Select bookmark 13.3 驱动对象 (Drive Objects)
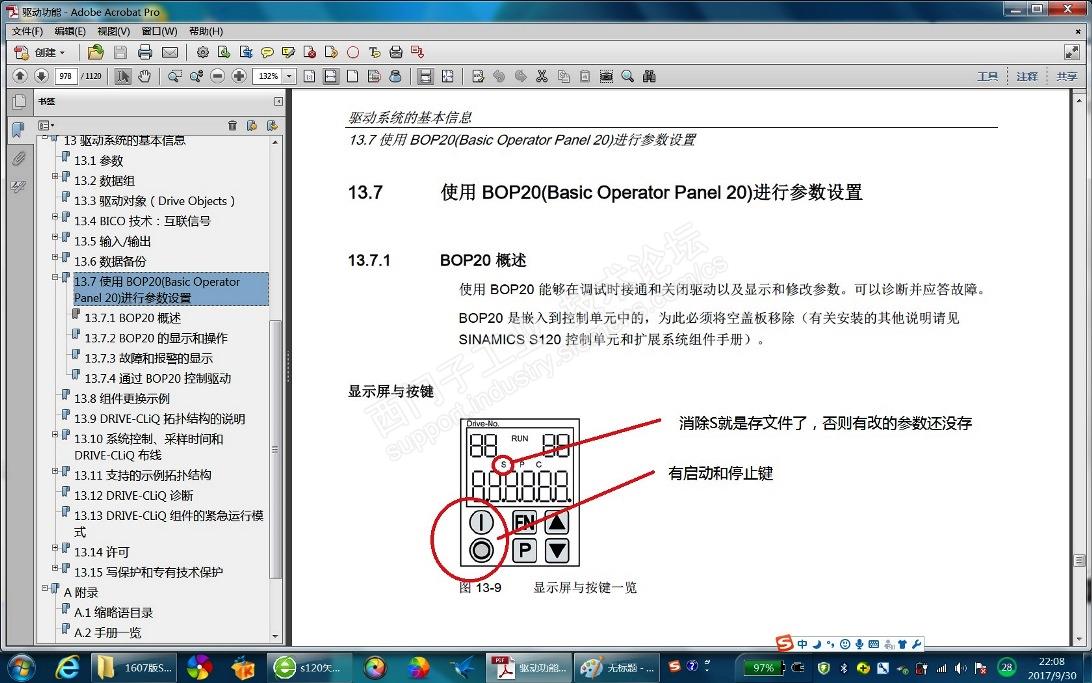 pyautogui.click(x=154, y=201)
